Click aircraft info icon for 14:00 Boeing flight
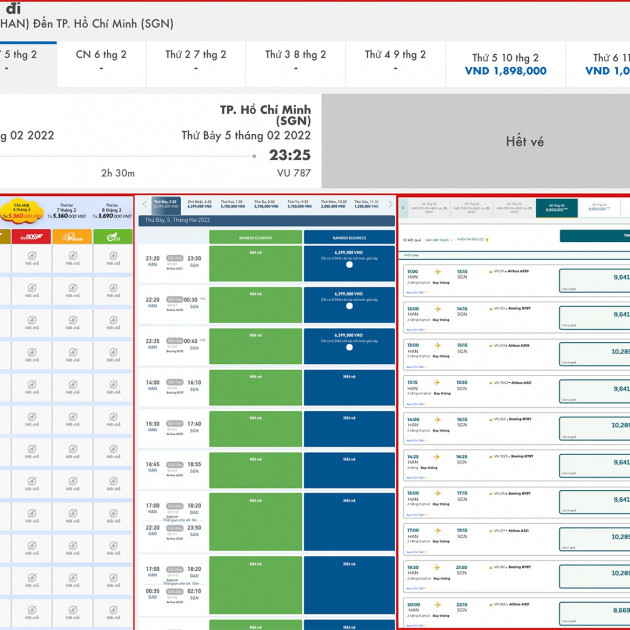The width and height of the screenshot is (630, 630). (x=491, y=419)
